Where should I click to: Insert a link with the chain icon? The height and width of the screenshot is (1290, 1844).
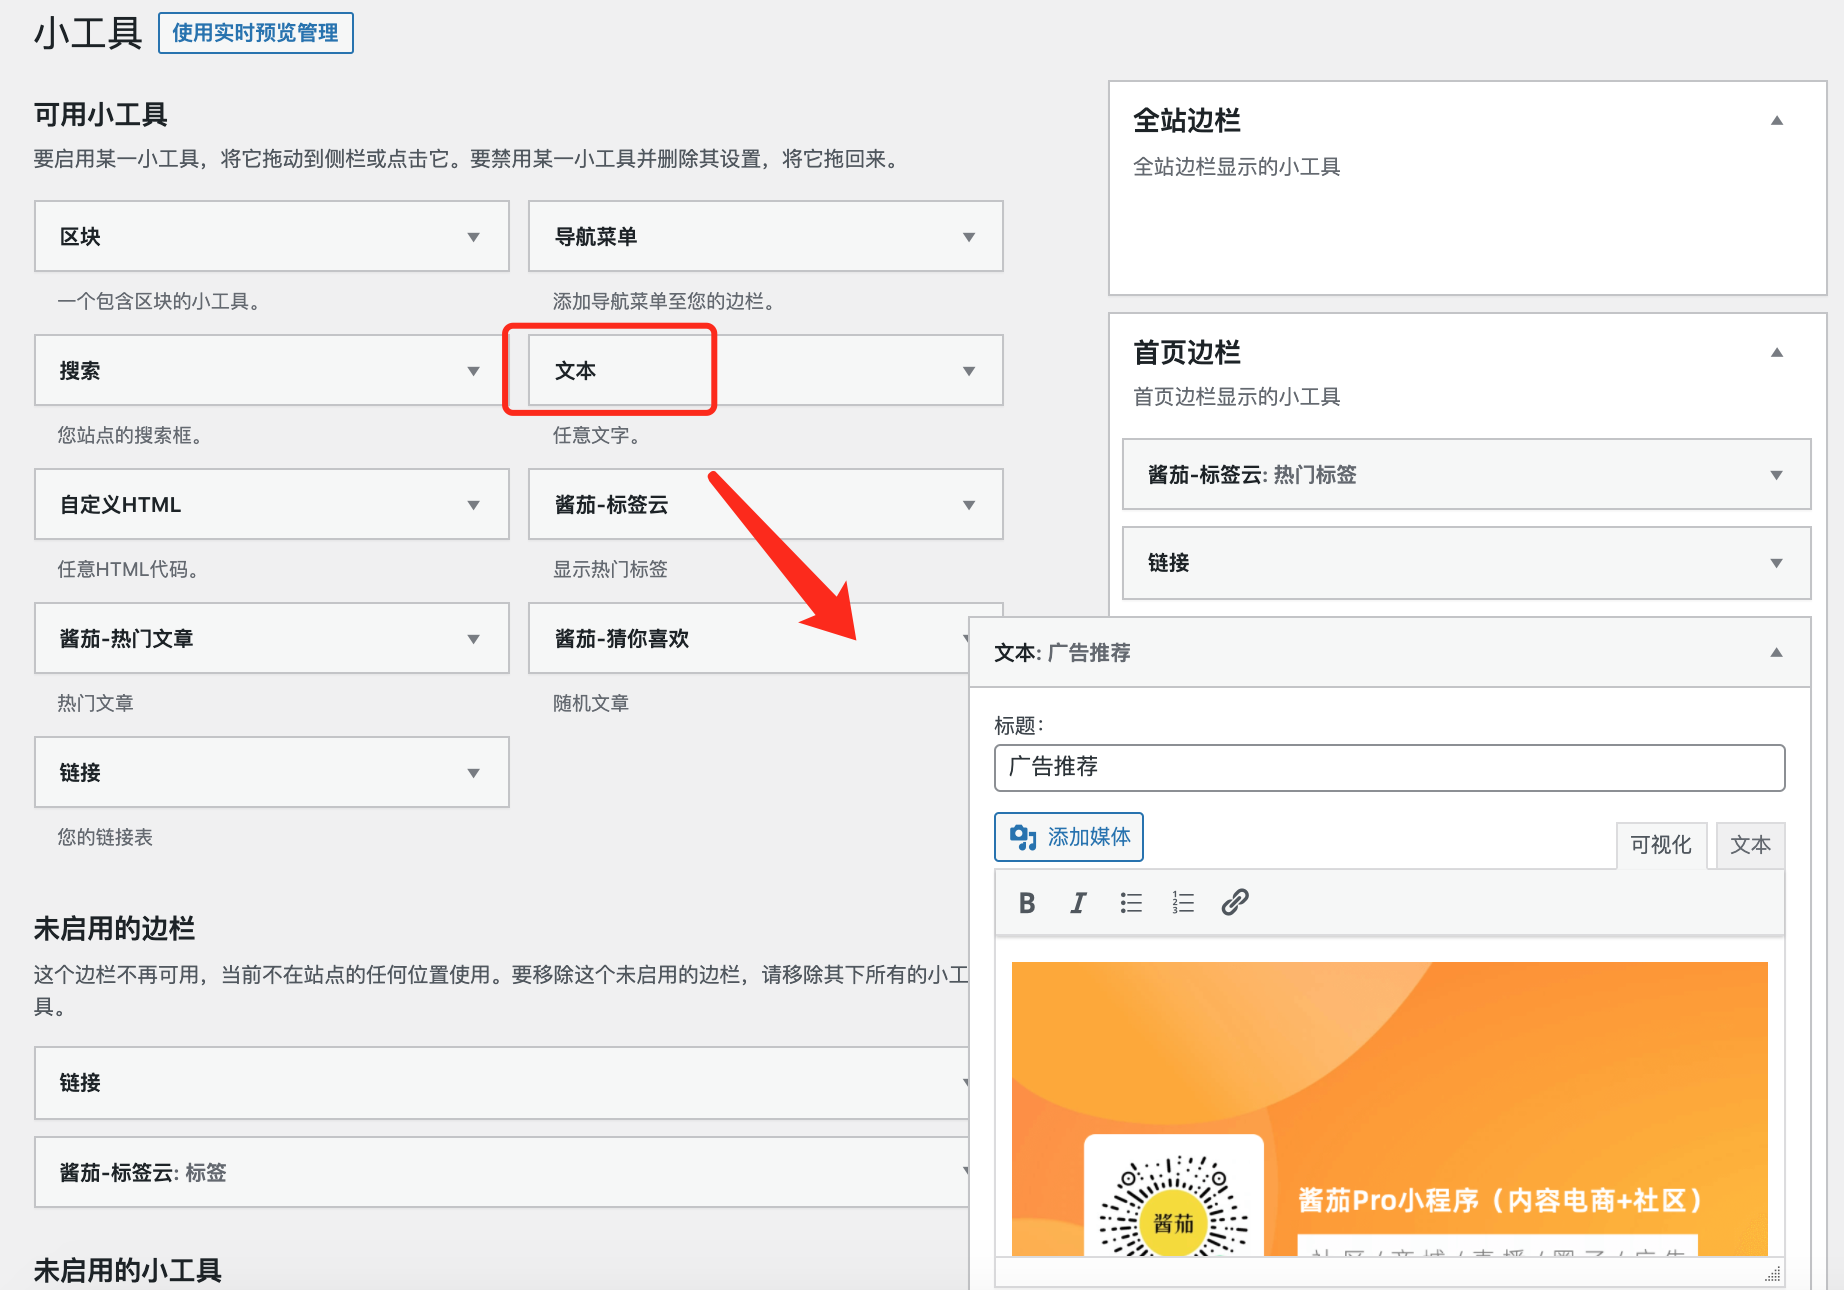pyautogui.click(x=1235, y=903)
